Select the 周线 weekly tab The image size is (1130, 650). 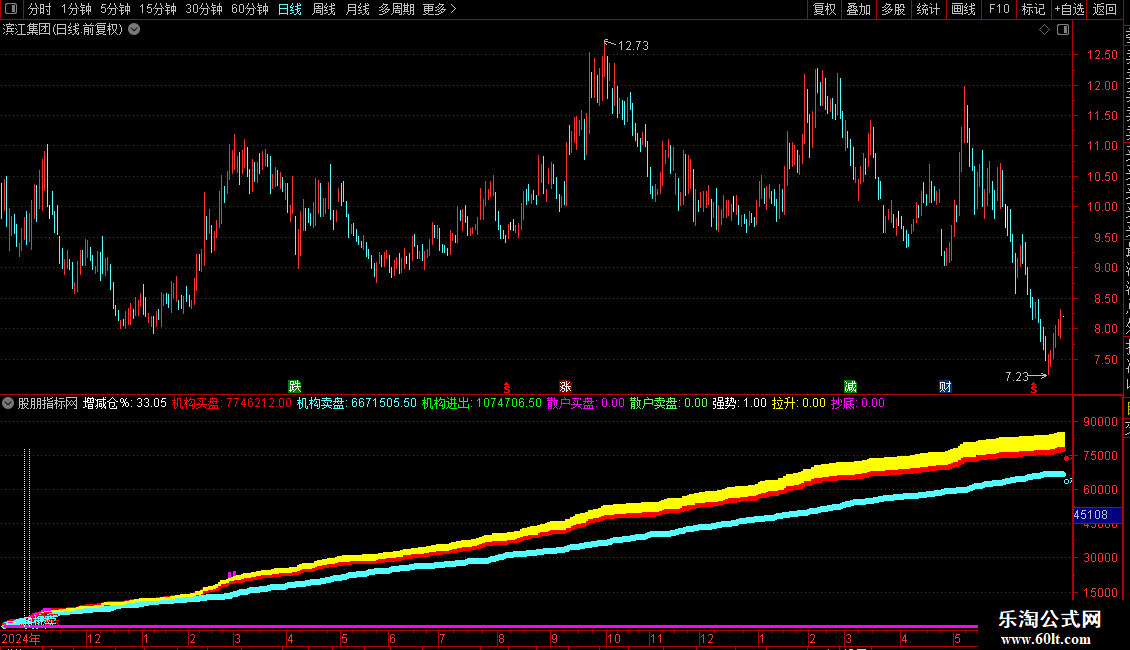[x=324, y=9]
